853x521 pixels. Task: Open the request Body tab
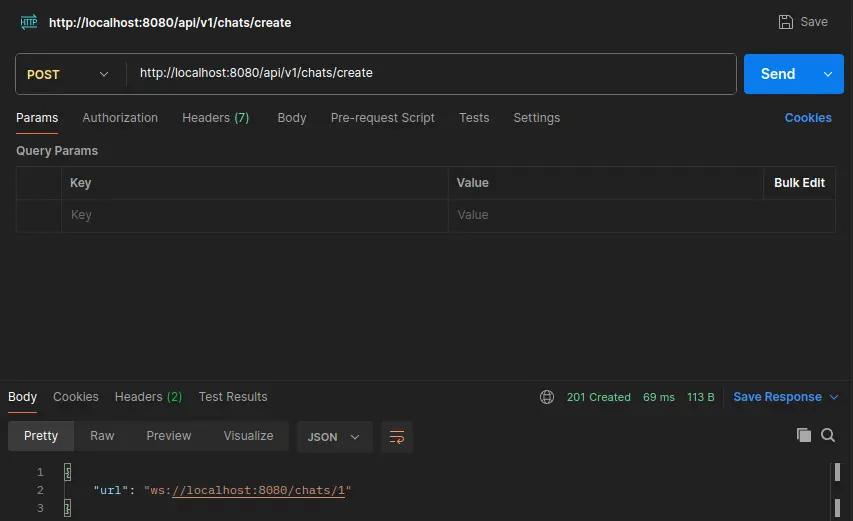tap(292, 118)
